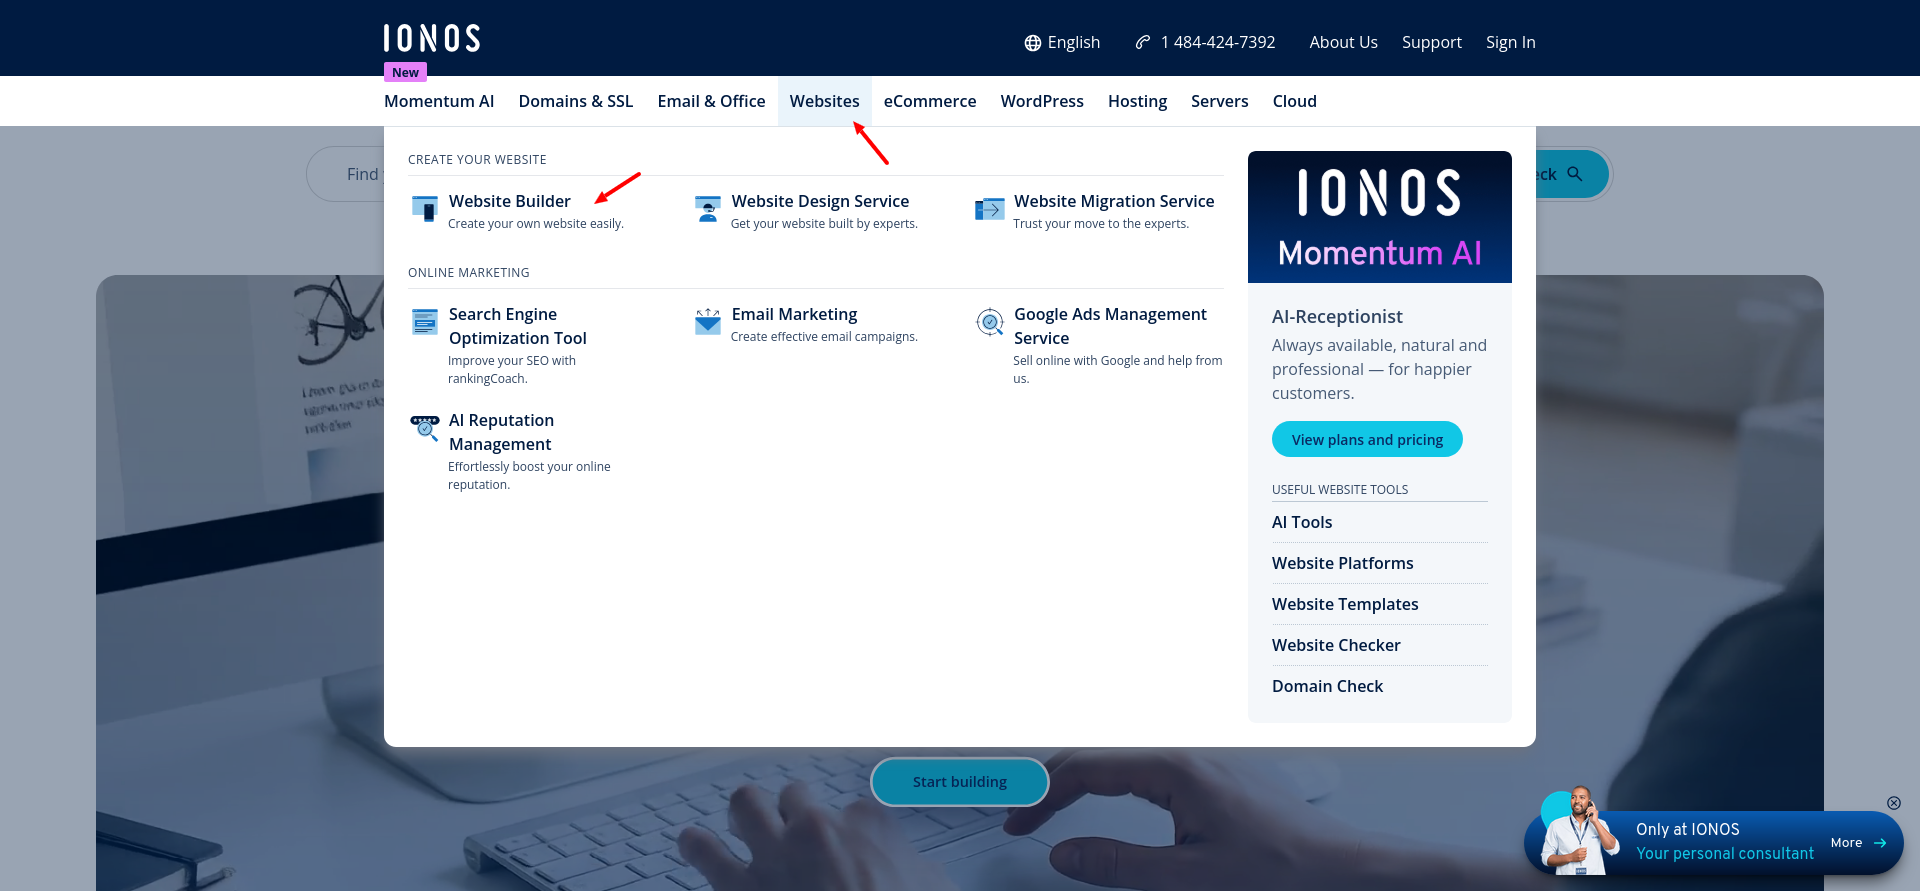Screen dimensions: 1920x891
Task: Open the Email & Office menu
Action: coord(711,101)
